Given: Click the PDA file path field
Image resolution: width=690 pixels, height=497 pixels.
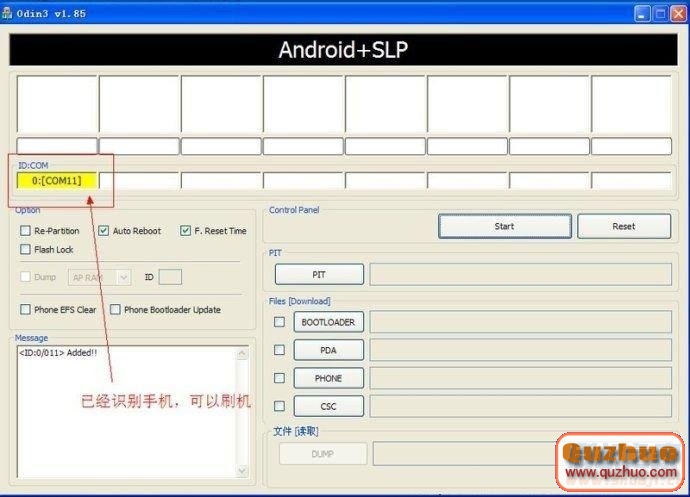Looking at the screenshot, I should (521, 350).
